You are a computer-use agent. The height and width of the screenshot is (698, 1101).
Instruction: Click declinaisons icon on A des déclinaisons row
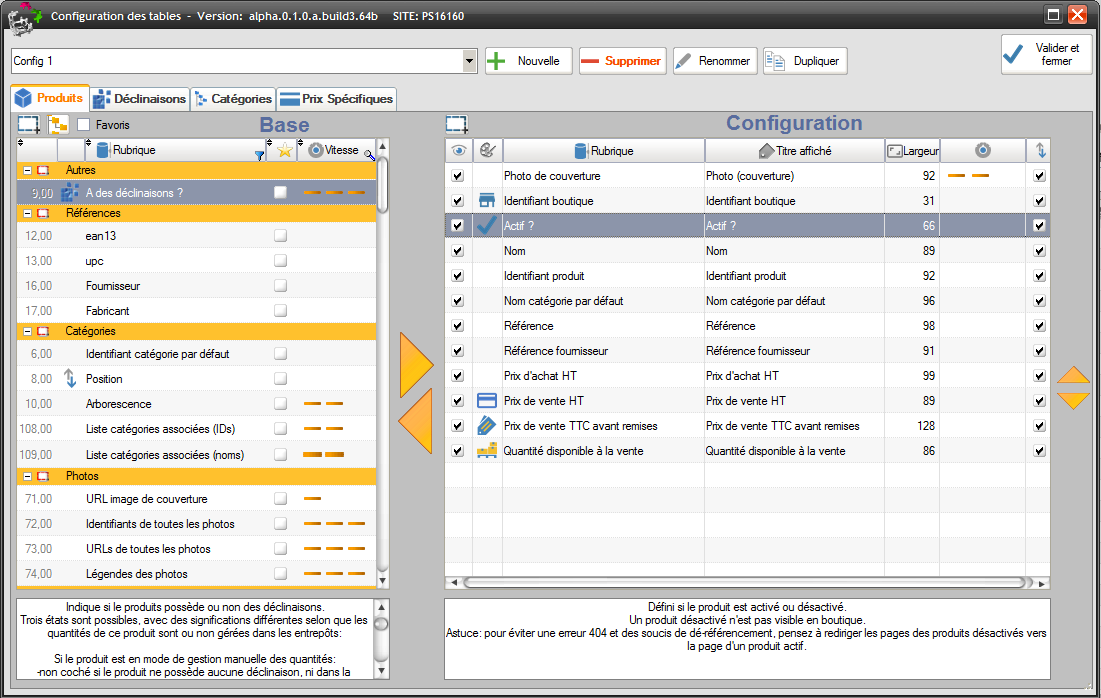coord(70,192)
